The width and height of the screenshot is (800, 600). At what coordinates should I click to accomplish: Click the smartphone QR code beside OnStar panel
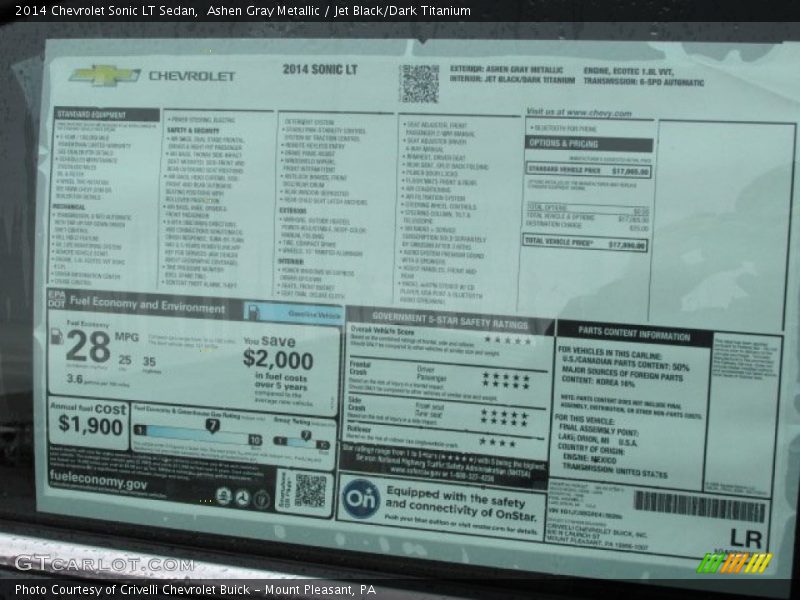(x=310, y=489)
